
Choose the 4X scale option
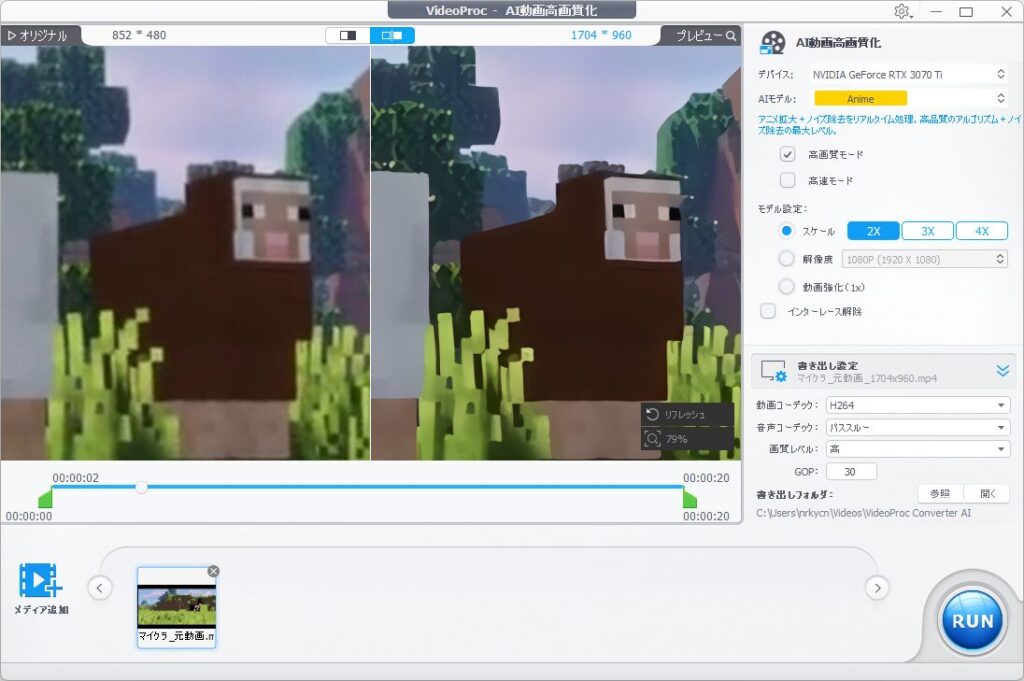[982, 231]
